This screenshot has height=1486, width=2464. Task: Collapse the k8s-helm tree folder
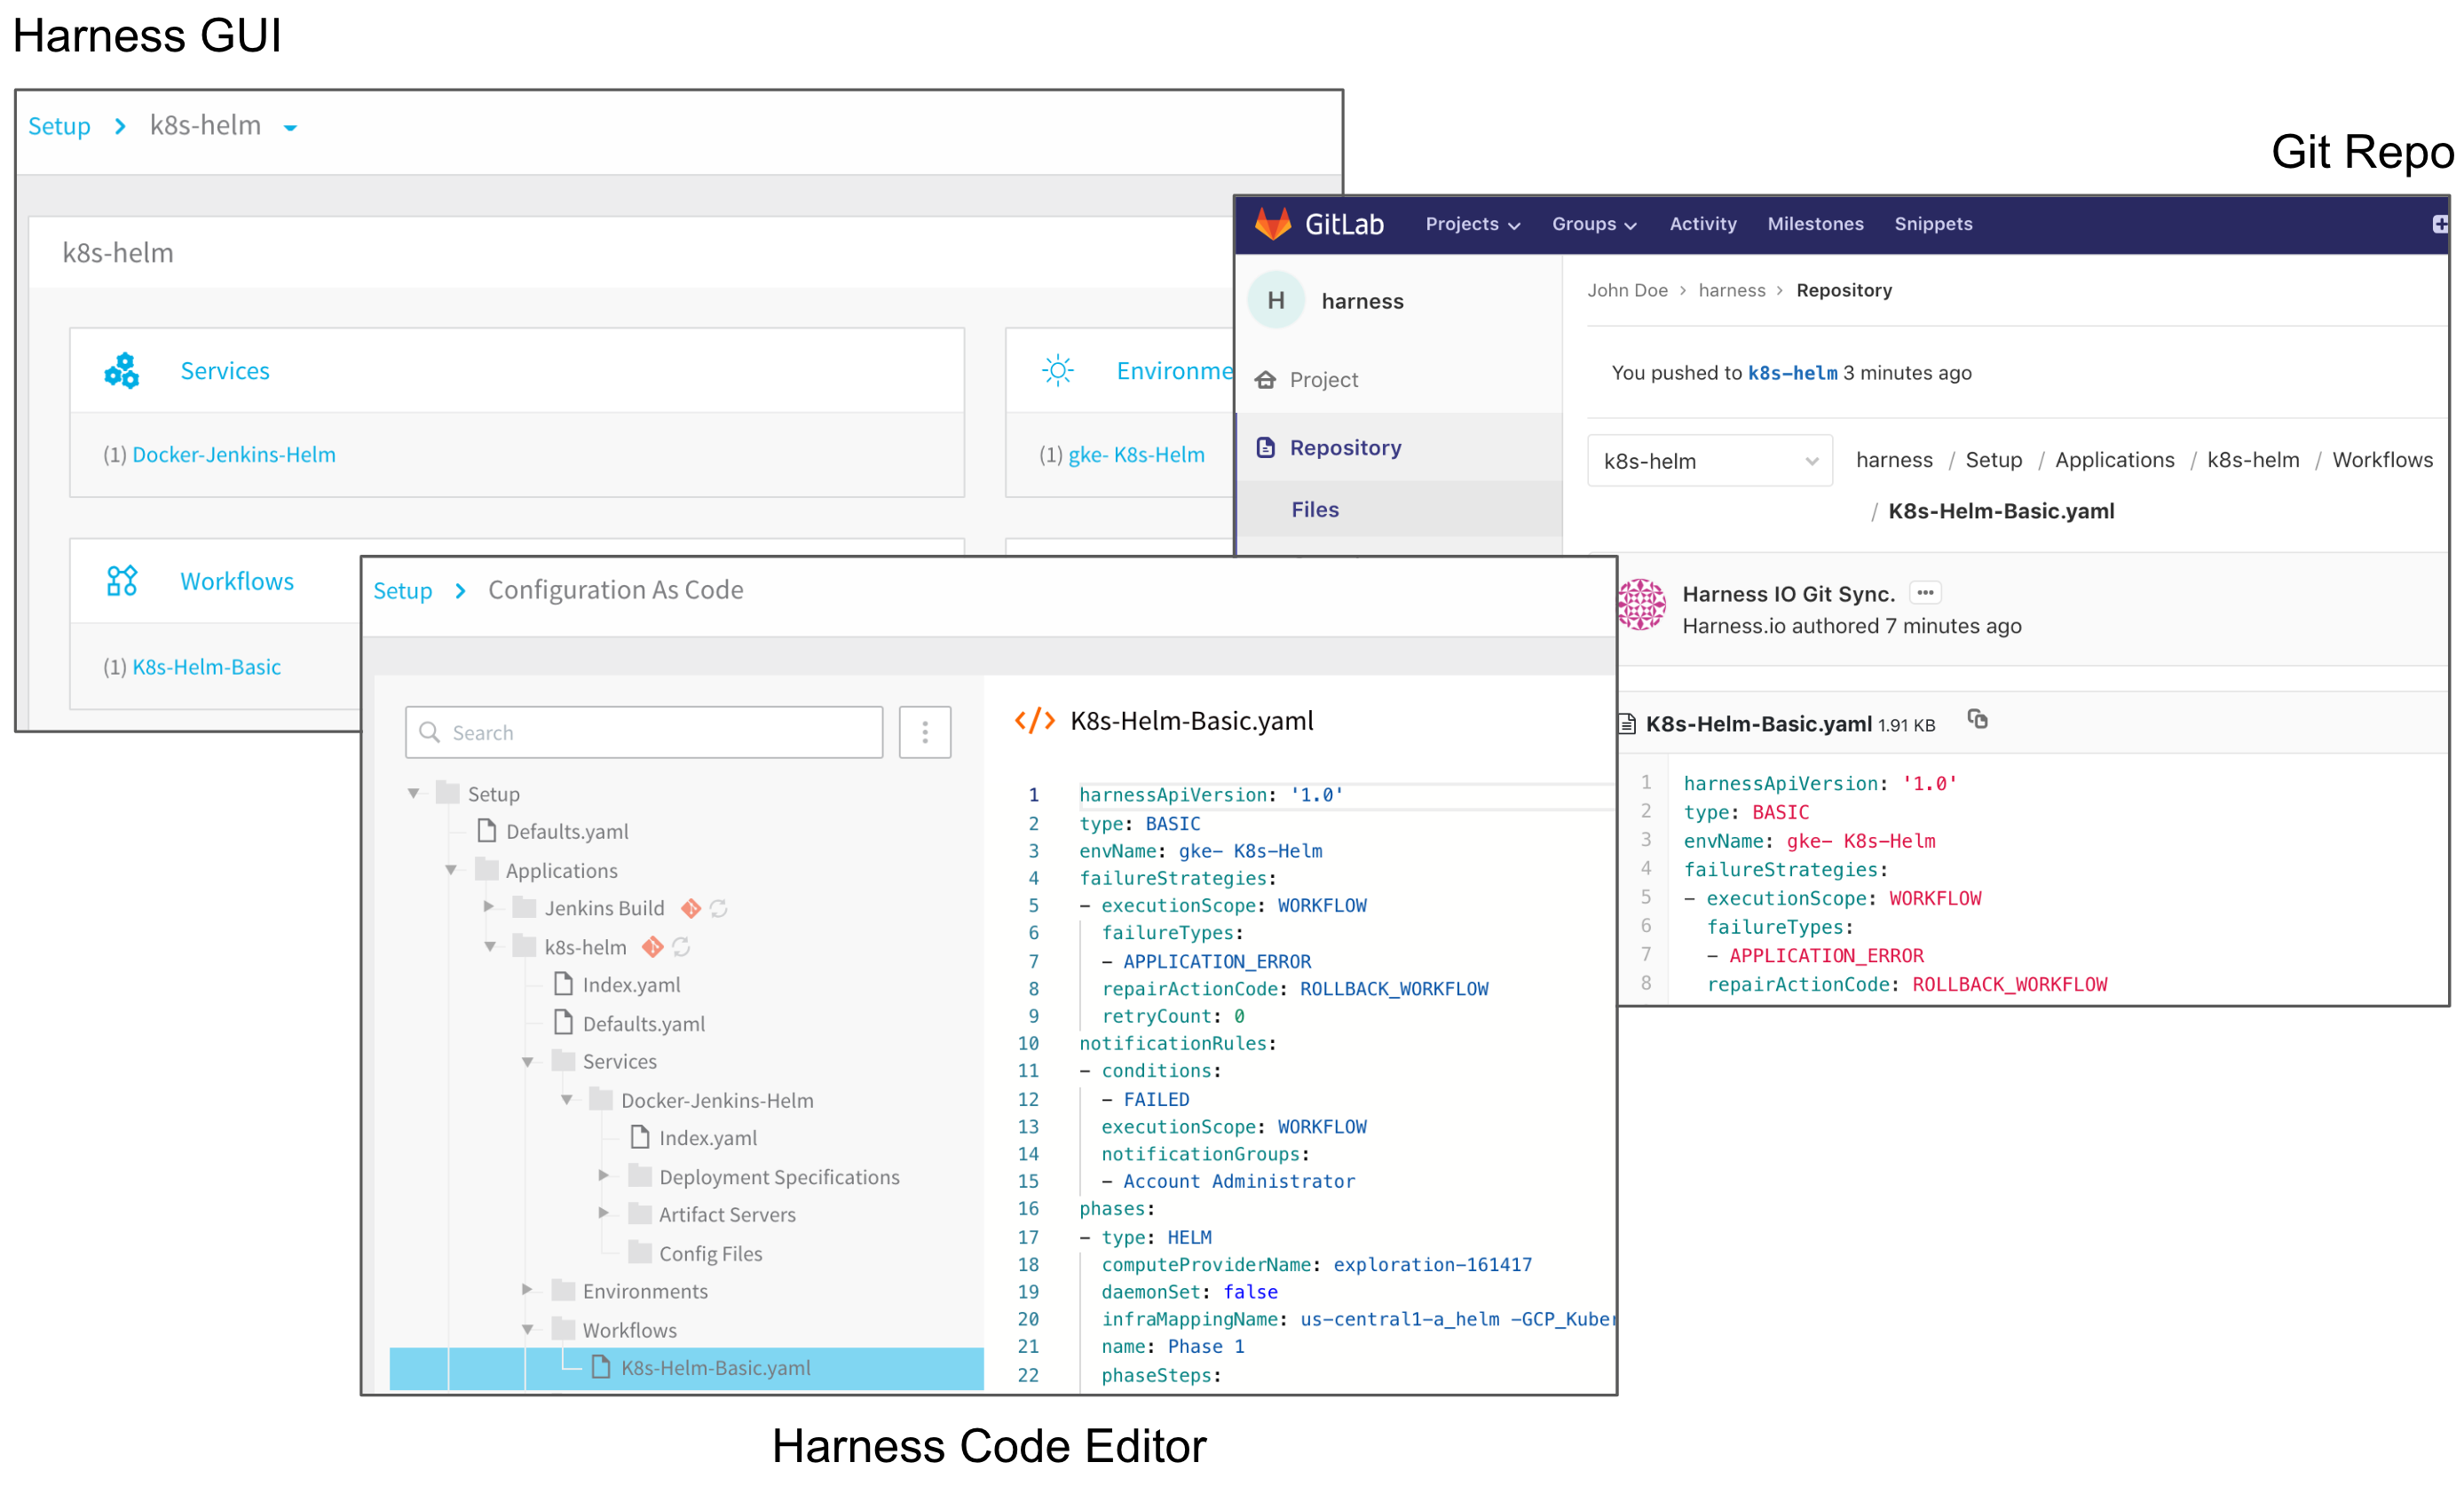(x=490, y=947)
